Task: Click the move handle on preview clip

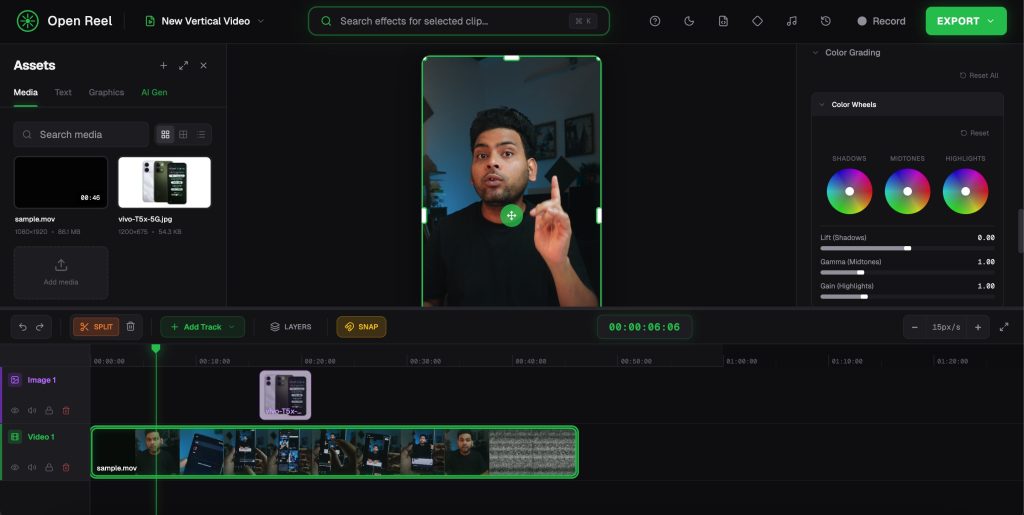Action: [511, 215]
